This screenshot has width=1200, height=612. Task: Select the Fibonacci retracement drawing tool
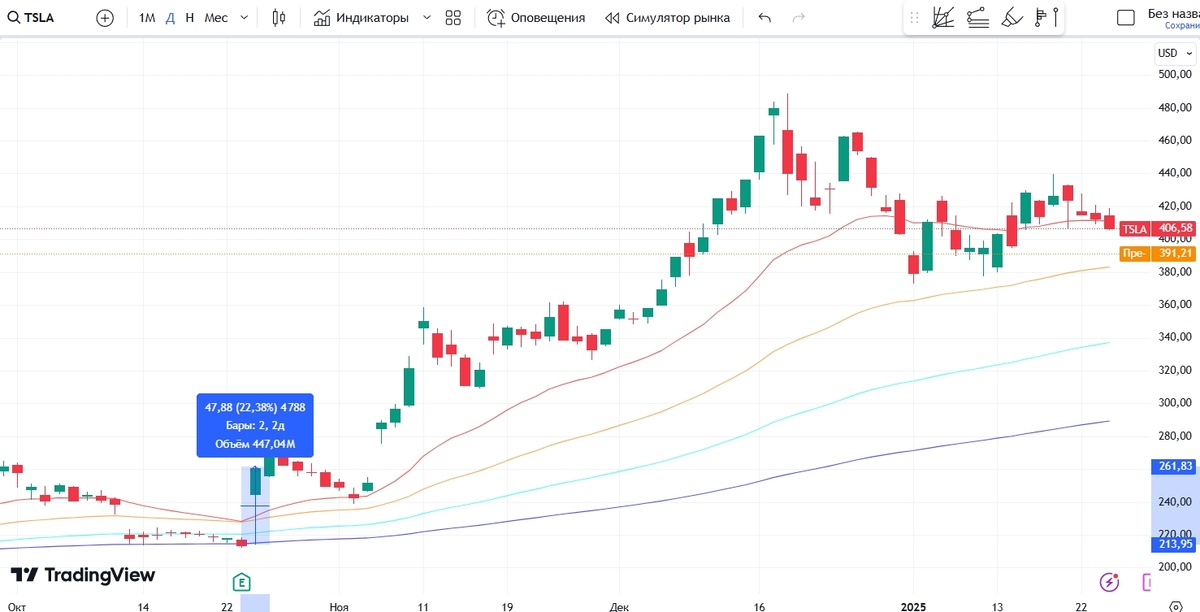pos(978,18)
